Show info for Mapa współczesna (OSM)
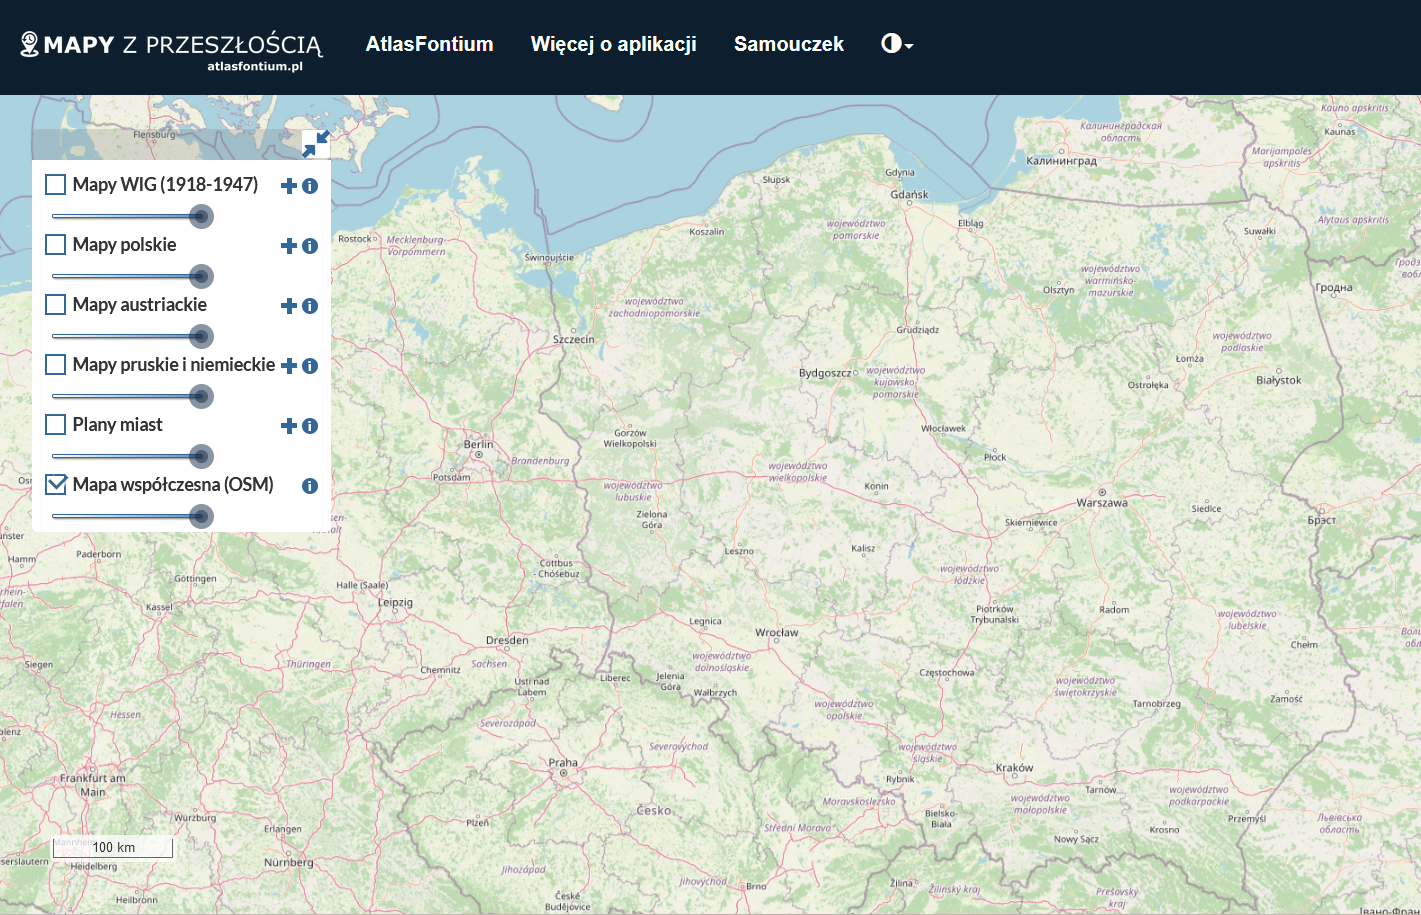The height and width of the screenshot is (915, 1421). click(310, 486)
